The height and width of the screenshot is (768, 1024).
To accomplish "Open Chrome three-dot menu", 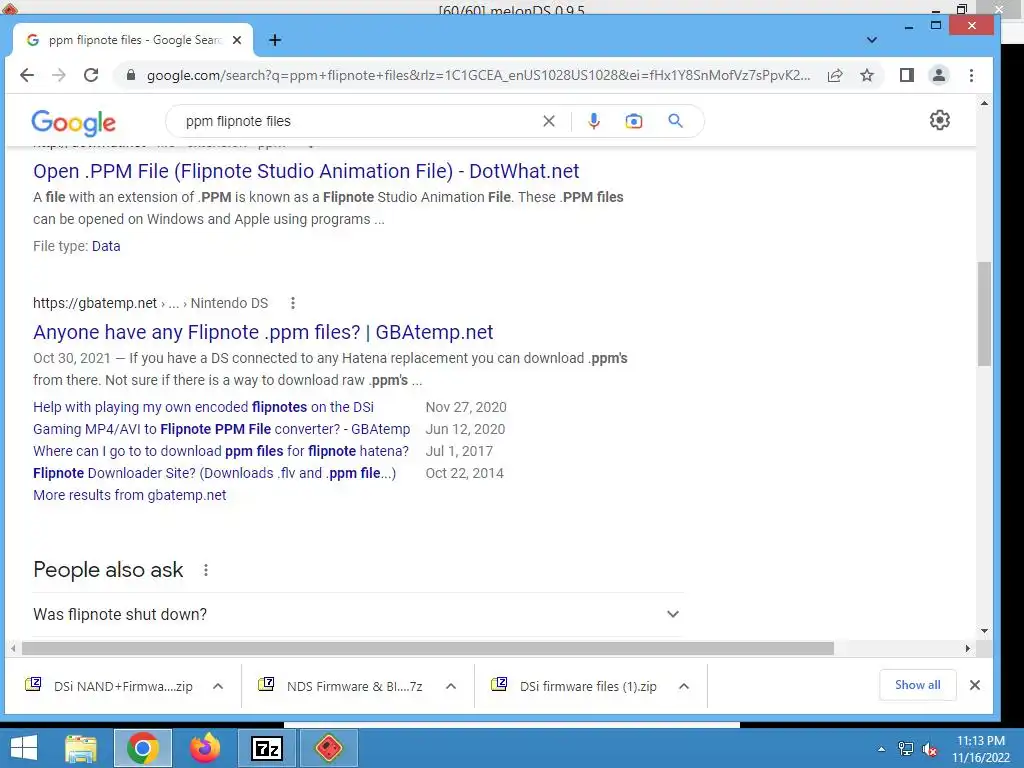I will (x=971, y=75).
